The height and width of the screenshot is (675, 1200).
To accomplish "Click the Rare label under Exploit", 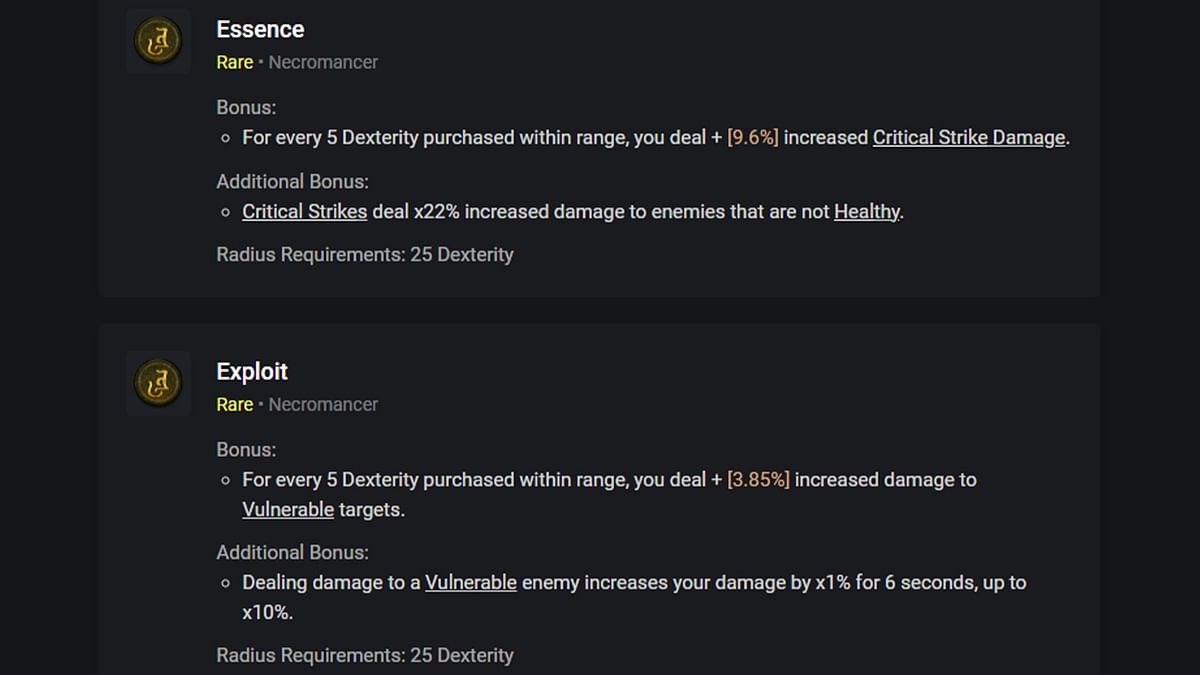I will 234,404.
